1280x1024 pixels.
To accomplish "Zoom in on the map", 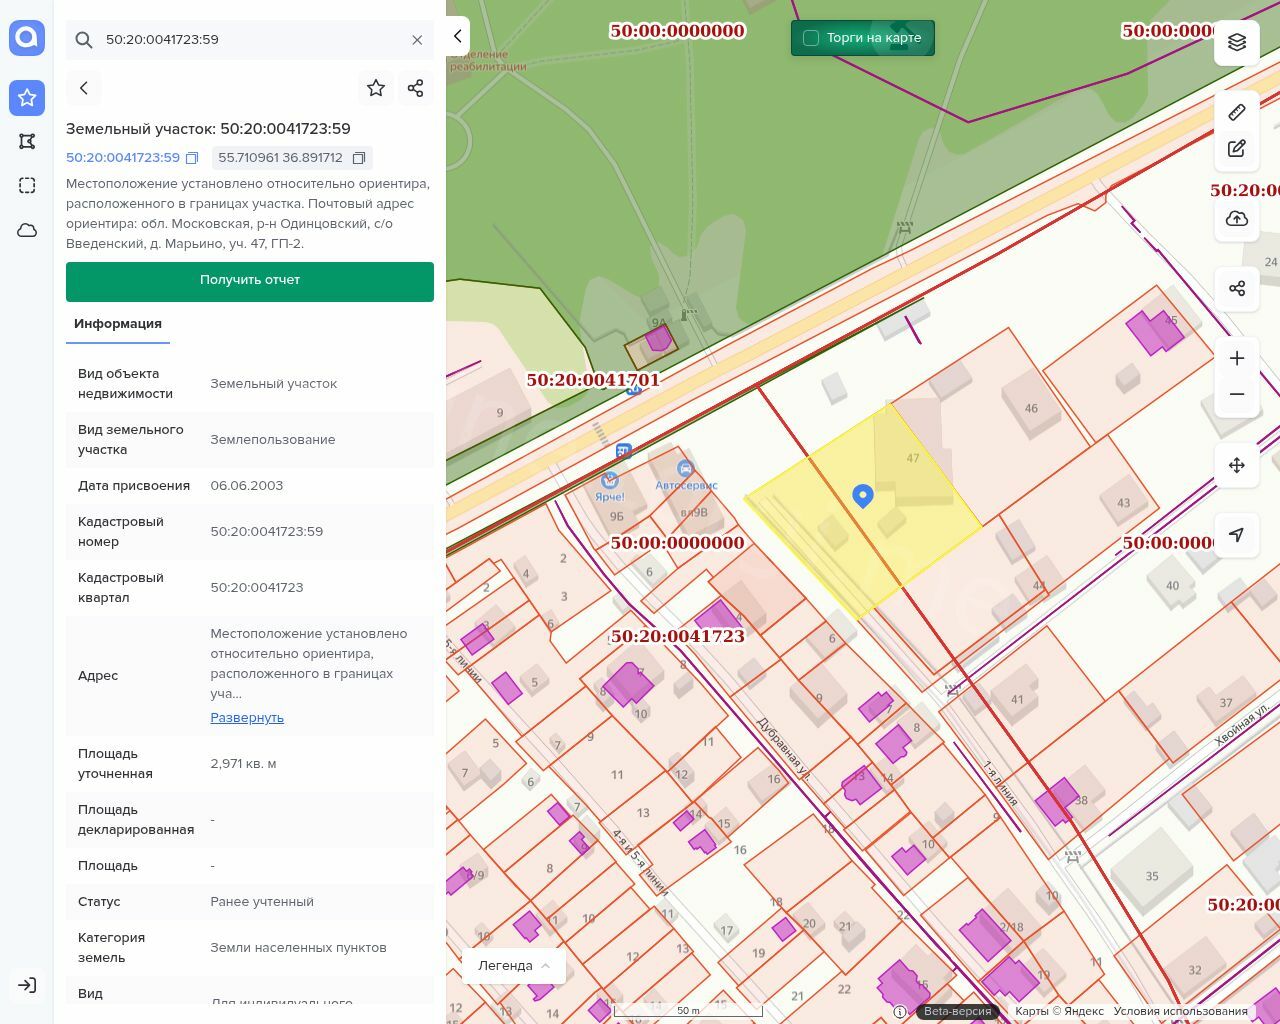I will 1237,358.
